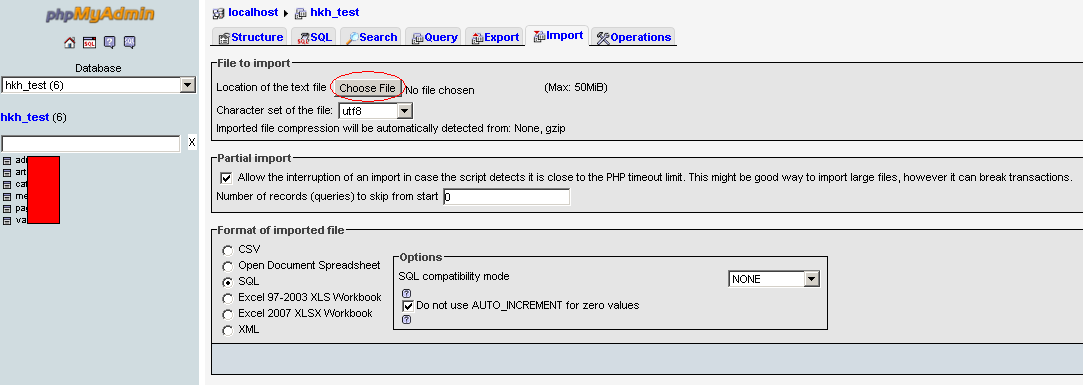Go to the Query tab
Image resolution: width=1083 pixels, height=385 pixels.
(435, 37)
